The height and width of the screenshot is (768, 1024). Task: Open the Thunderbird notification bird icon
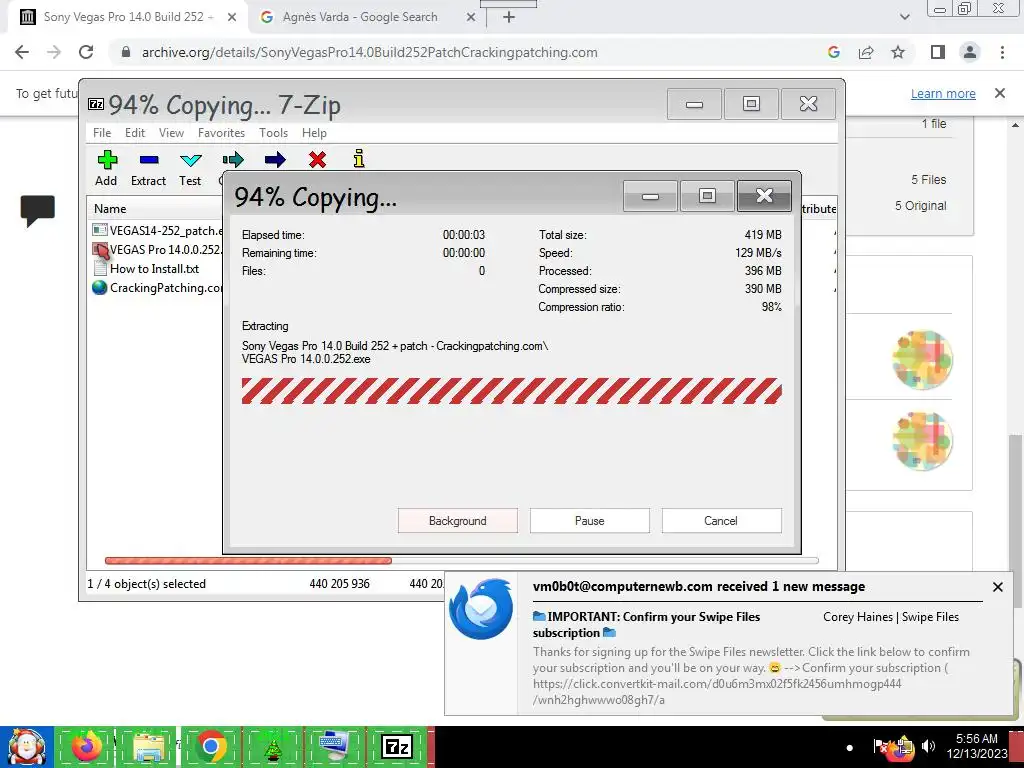481,609
